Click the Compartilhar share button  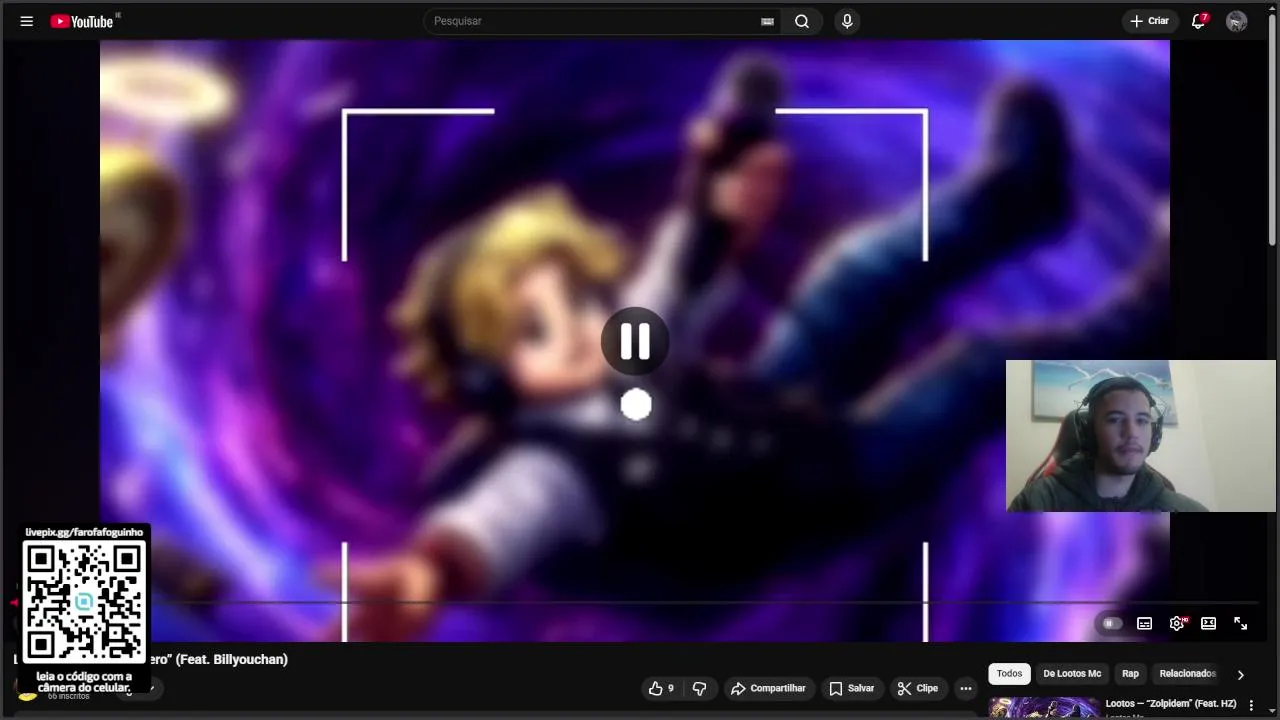point(768,688)
